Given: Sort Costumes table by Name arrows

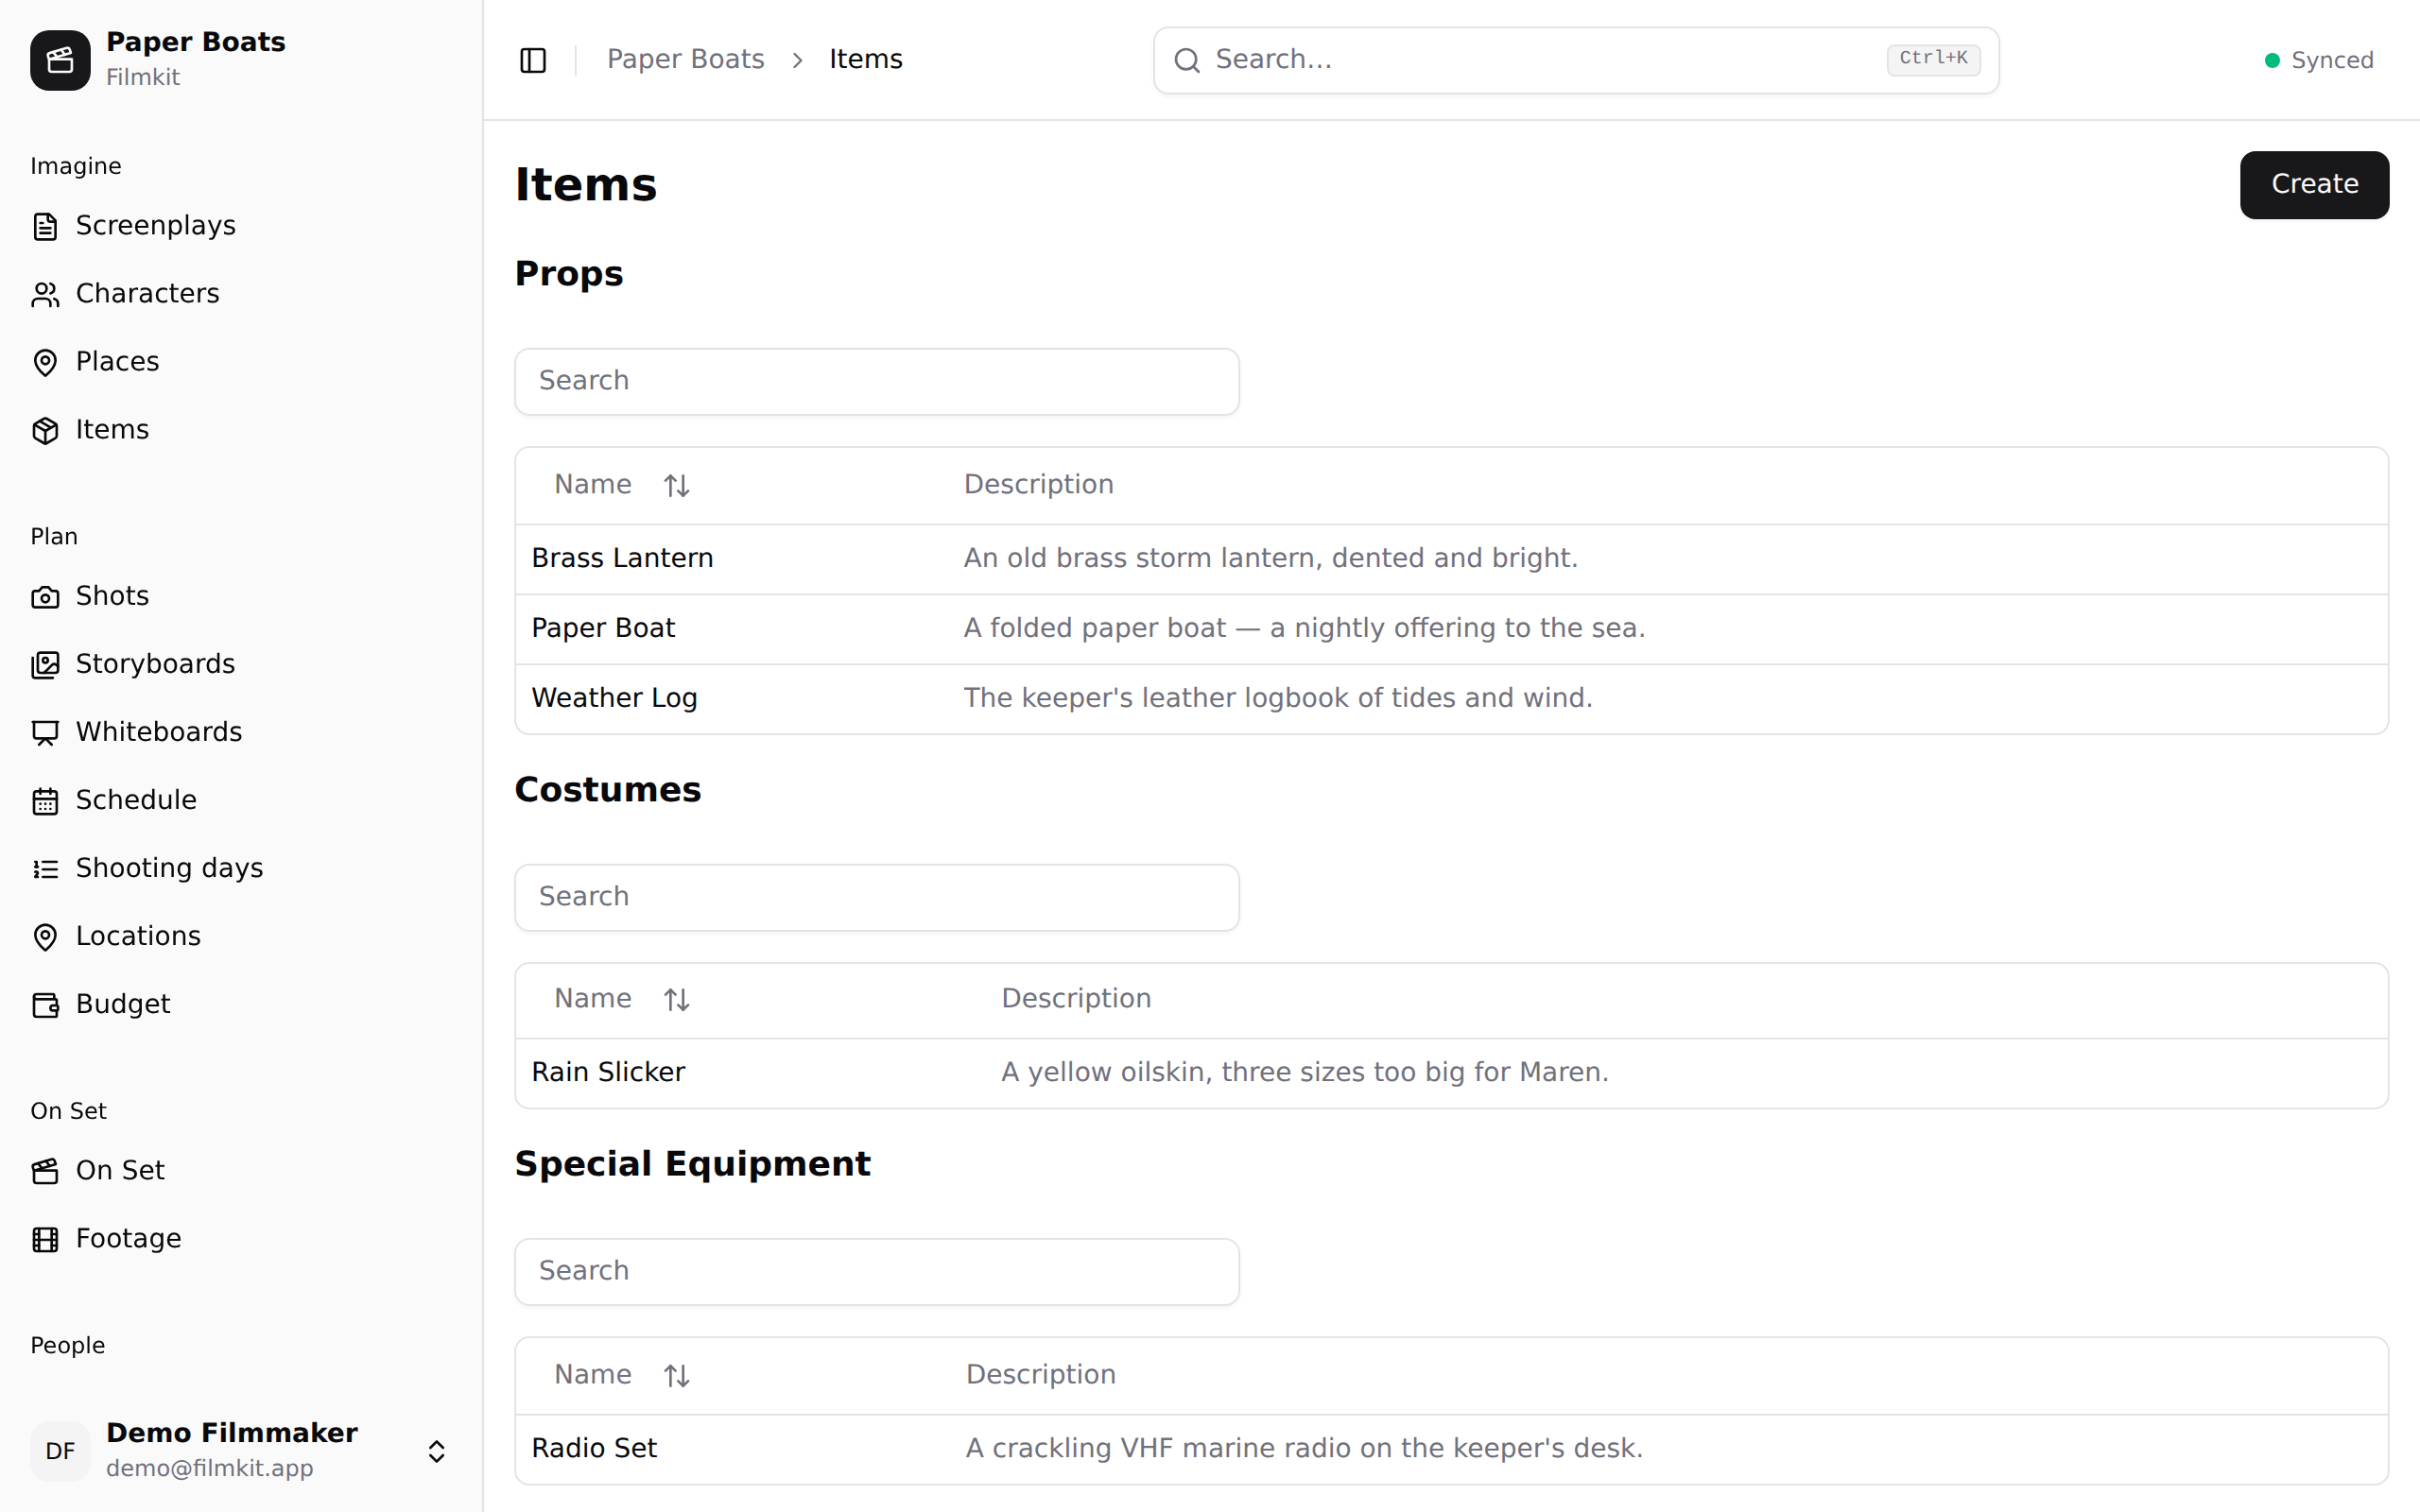Looking at the screenshot, I should pyautogui.click(x=677, y=1000).
